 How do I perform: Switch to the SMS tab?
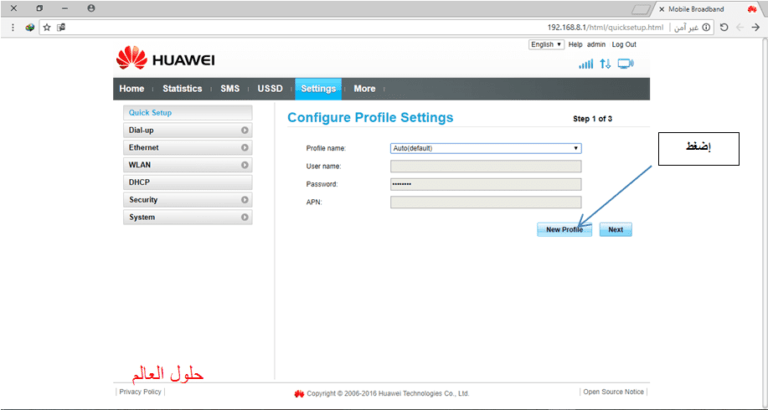pyautogui.click(x=230, y=89)
